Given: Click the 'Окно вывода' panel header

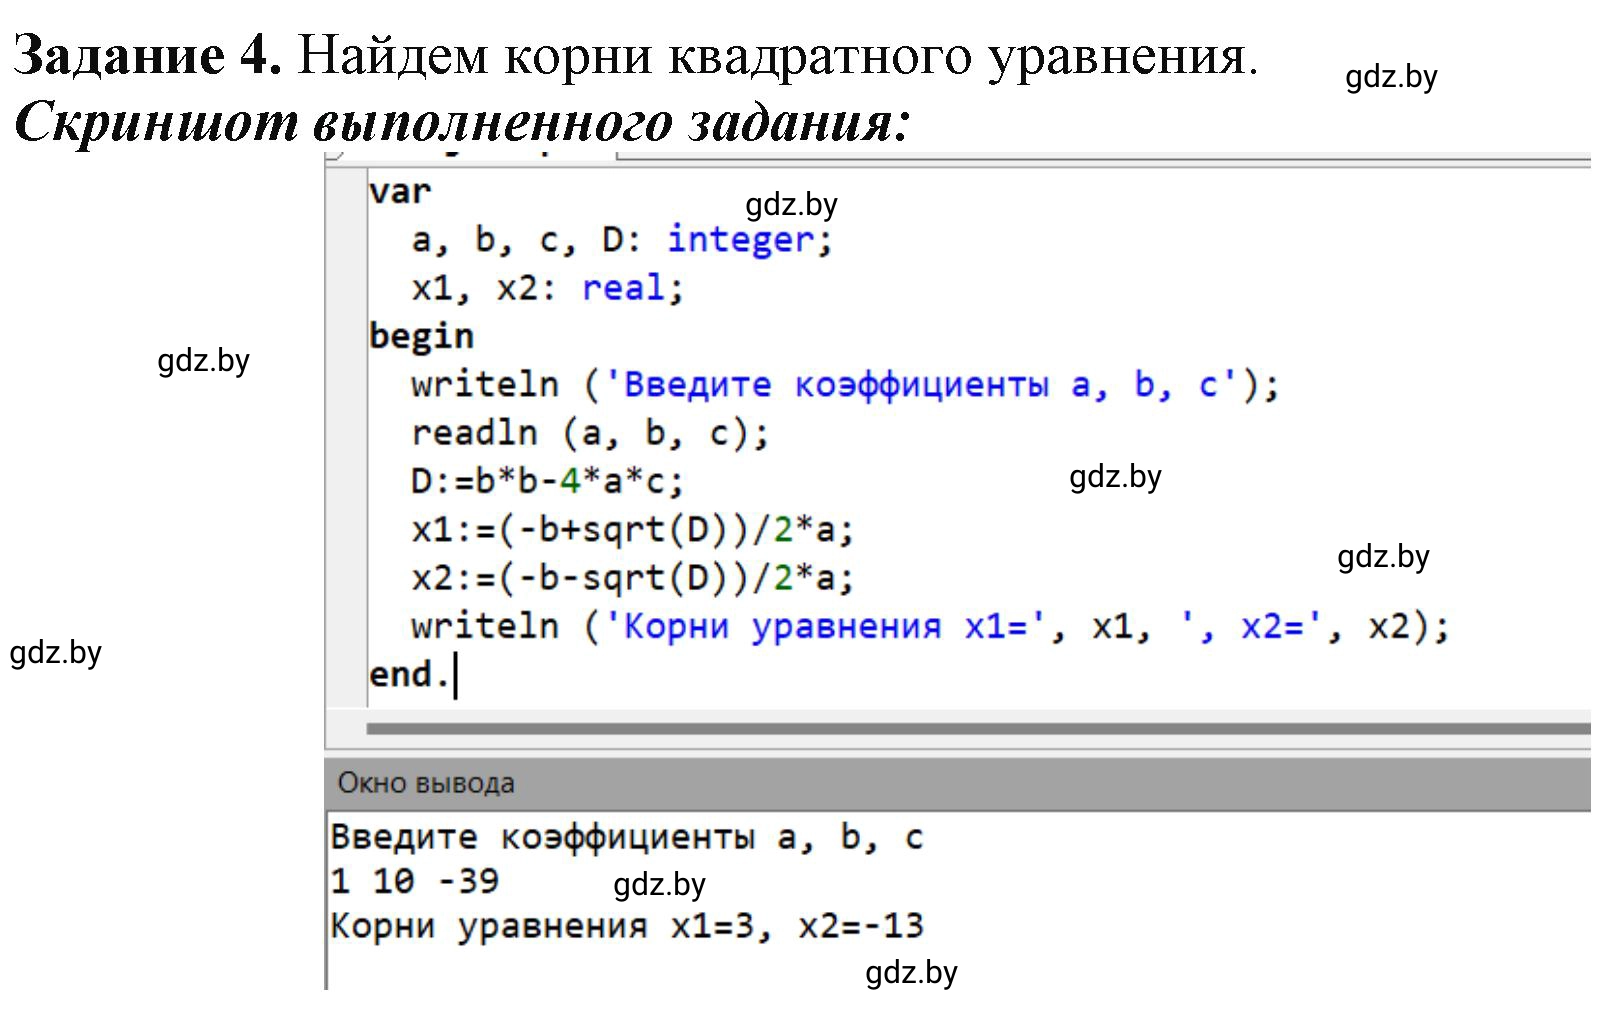Looking at the screenshot, I should [957, 783].
